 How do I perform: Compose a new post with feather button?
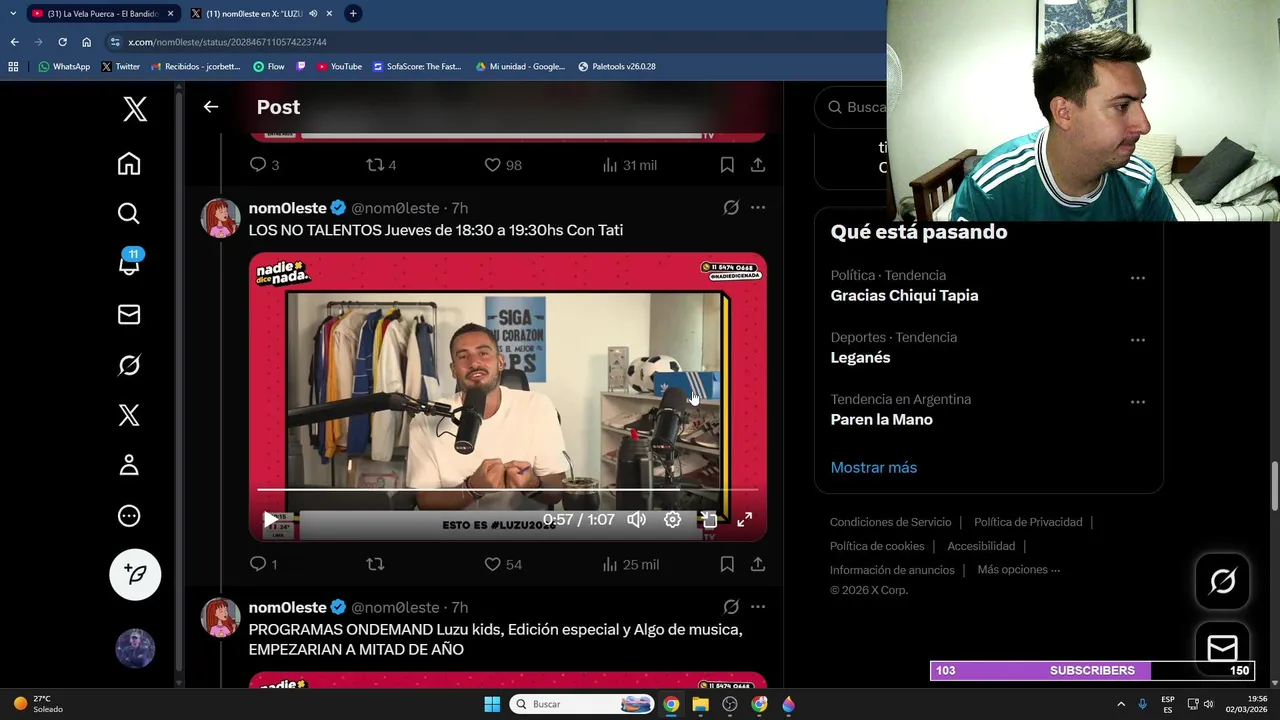(x=135, y=574)
